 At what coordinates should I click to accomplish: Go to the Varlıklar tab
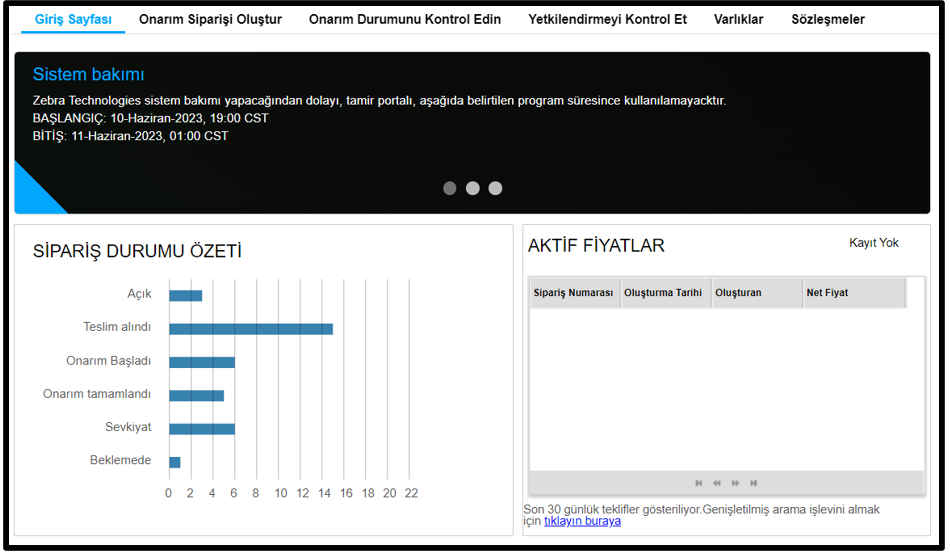(739, 19)
